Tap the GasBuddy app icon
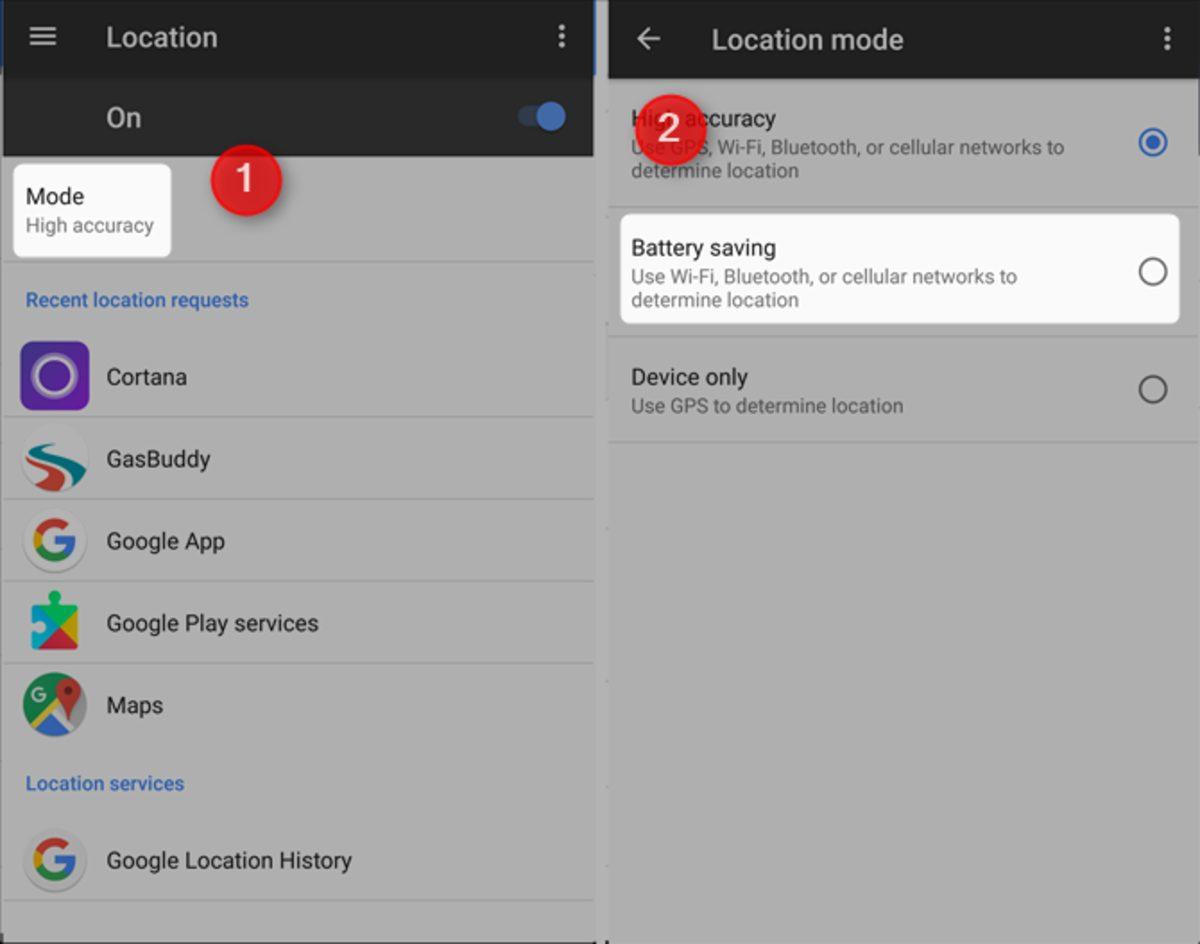 [x=55, y=459]
